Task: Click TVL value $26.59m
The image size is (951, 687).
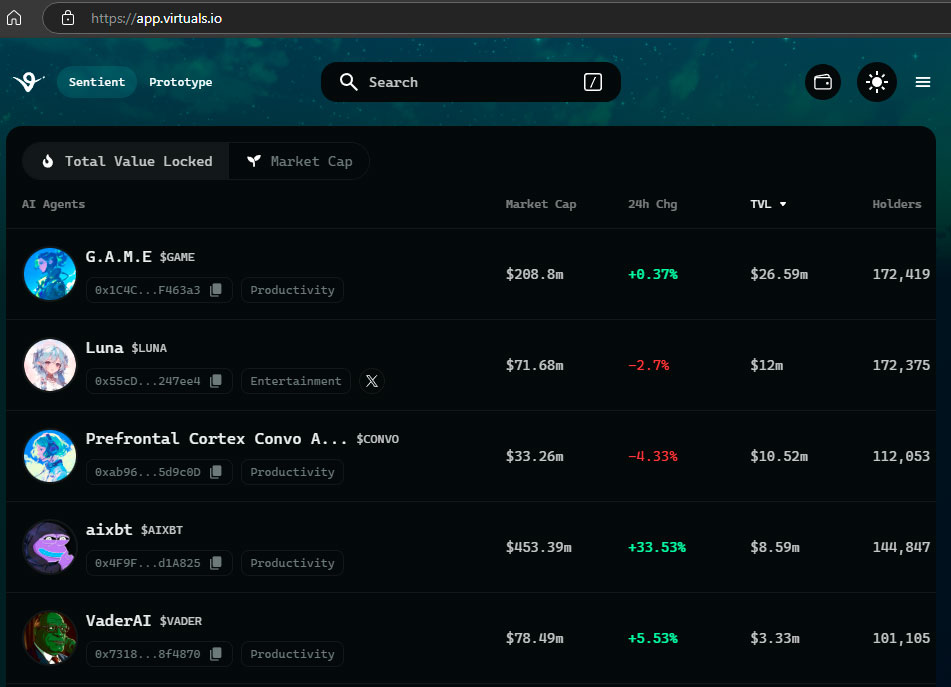Action: point(779,274)
